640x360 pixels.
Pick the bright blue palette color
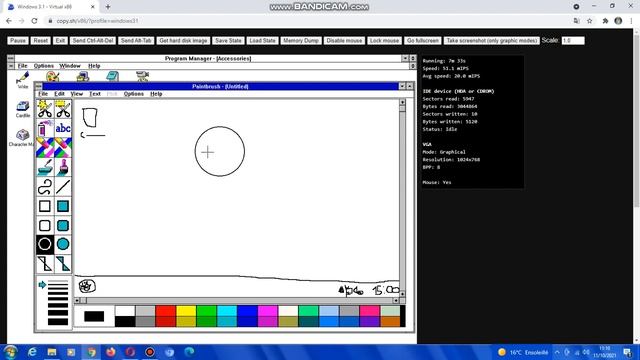click(x=247, y=311)
